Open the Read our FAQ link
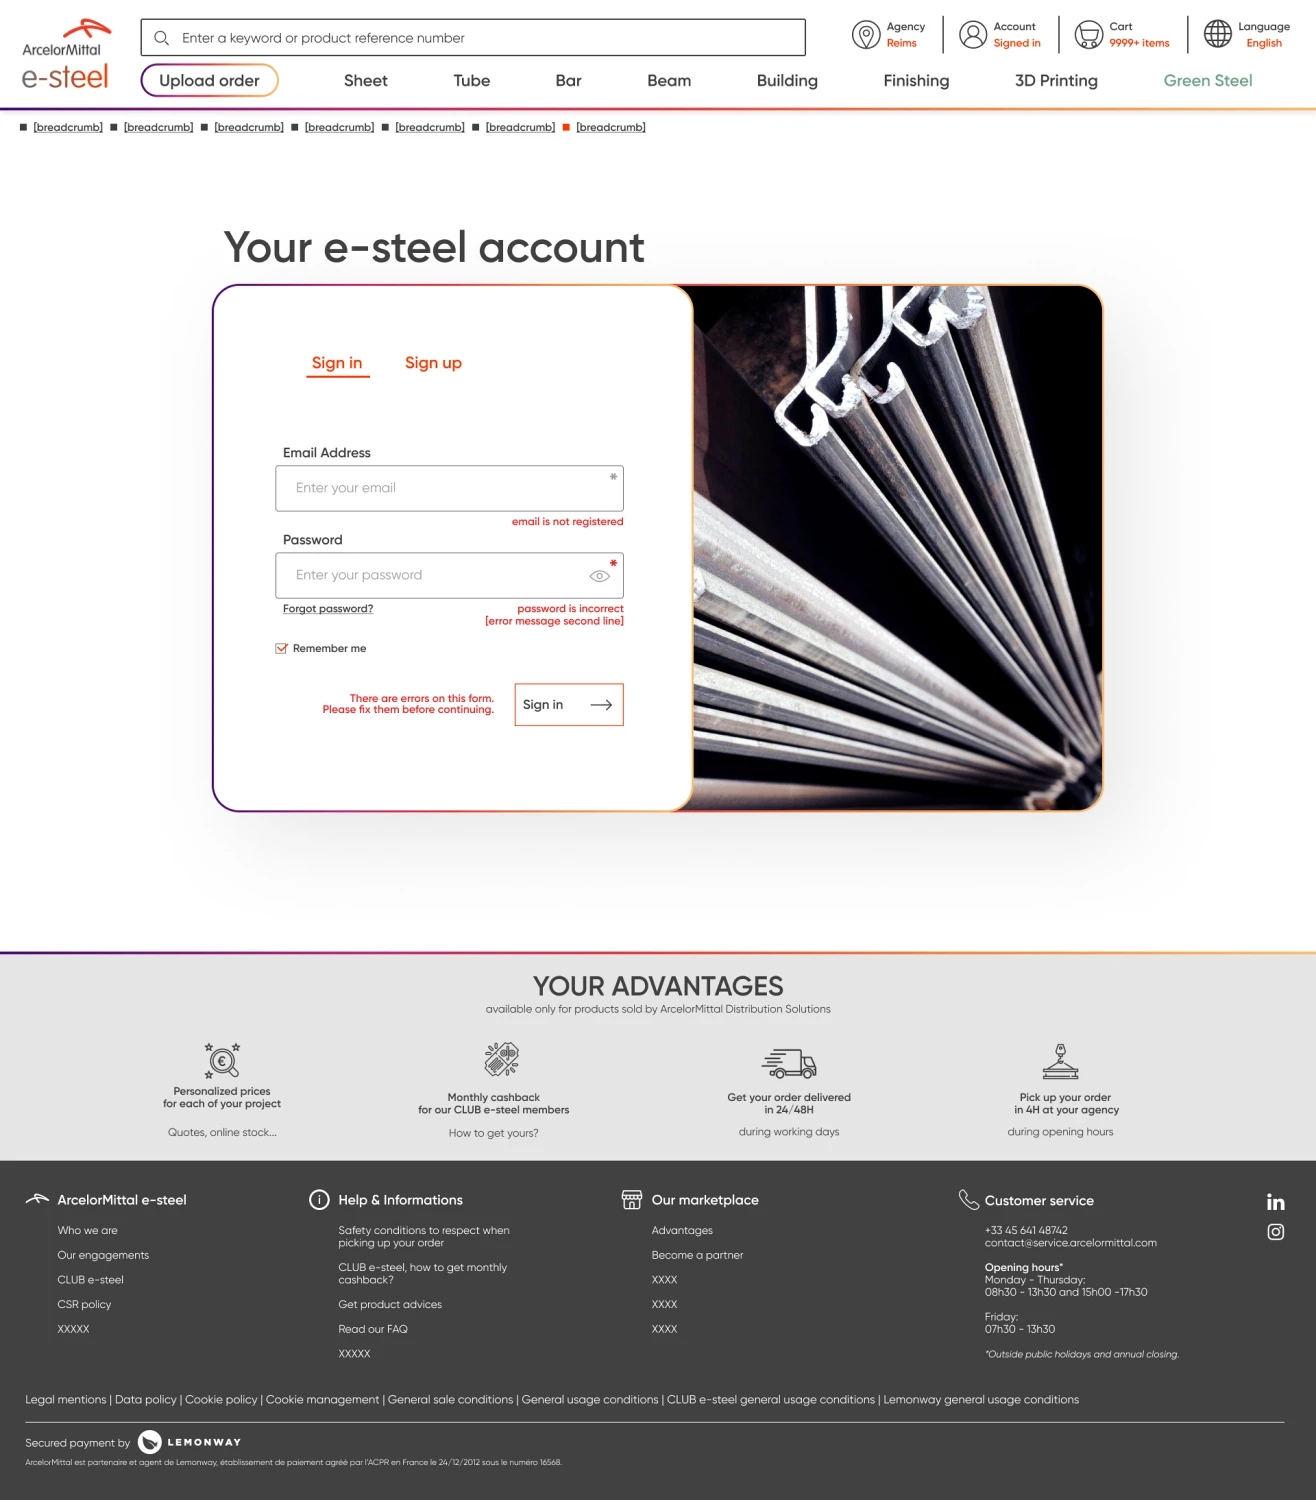This screenshot has height=1500, width=1316. [x=373, y=1330]
